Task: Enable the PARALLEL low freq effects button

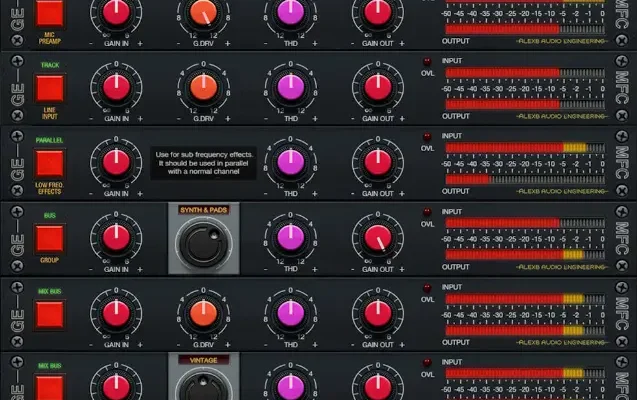Action: click(50, 161)
